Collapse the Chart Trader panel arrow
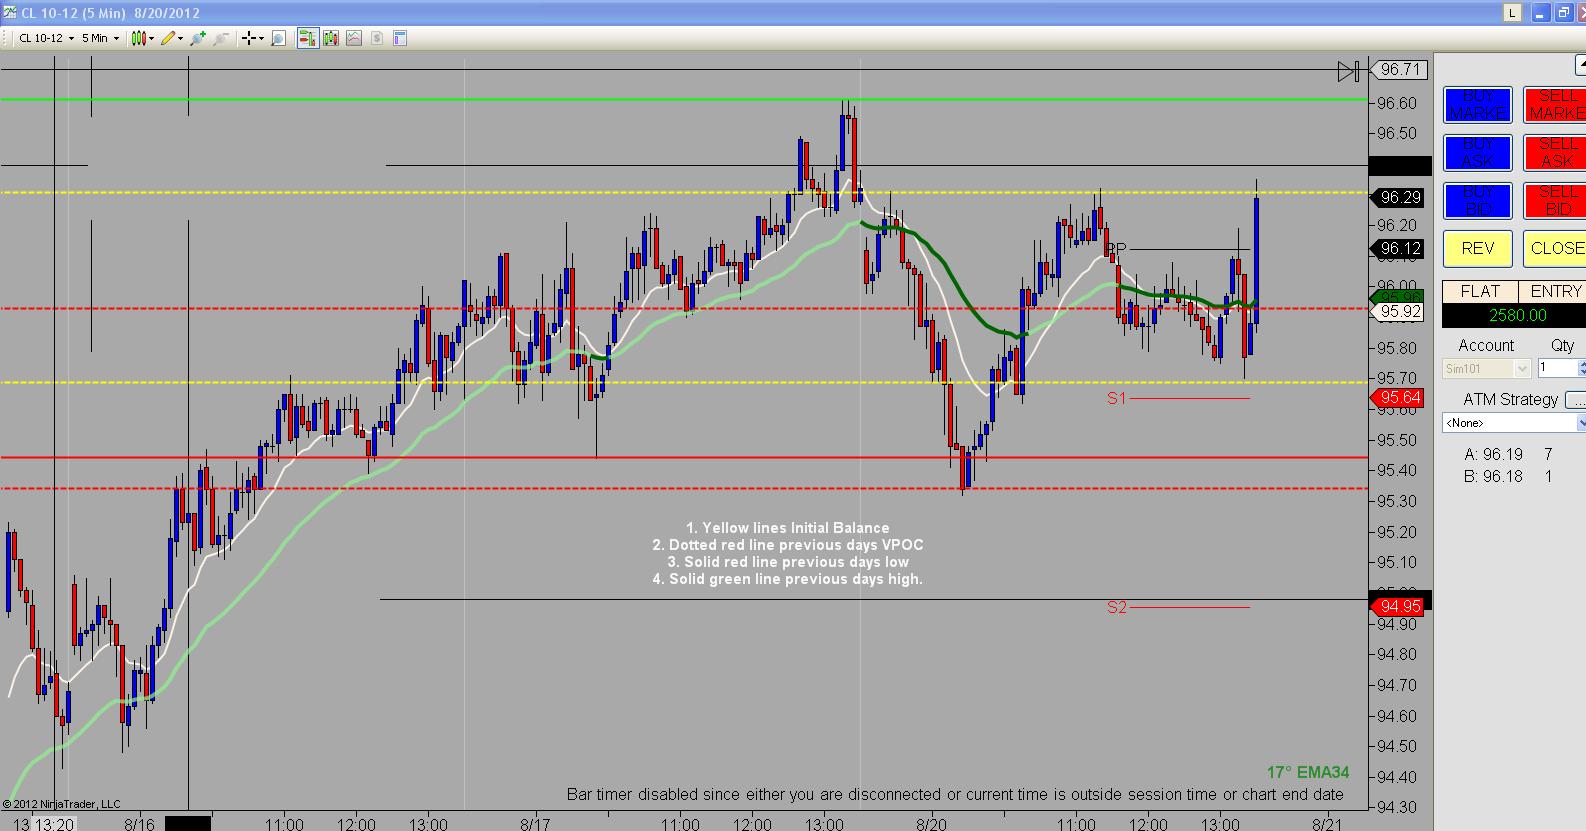This screenshot has width=1586, height=831. click(x=1580, y=66)
